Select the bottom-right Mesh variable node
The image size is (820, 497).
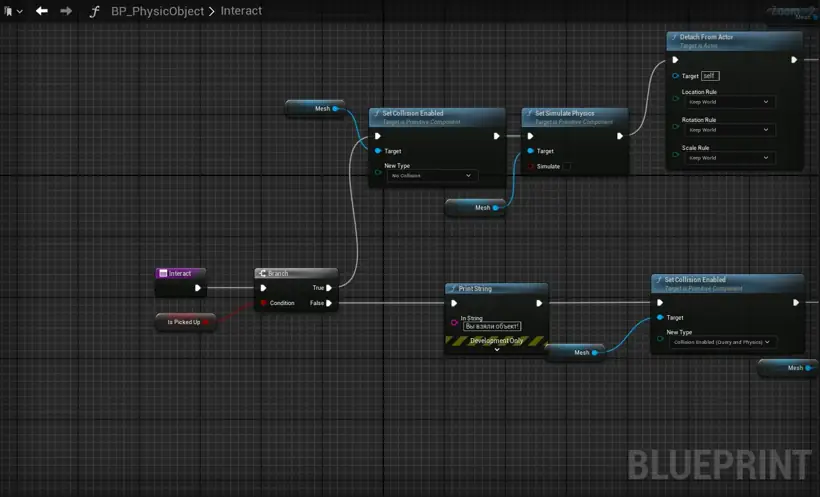point(789,368)
